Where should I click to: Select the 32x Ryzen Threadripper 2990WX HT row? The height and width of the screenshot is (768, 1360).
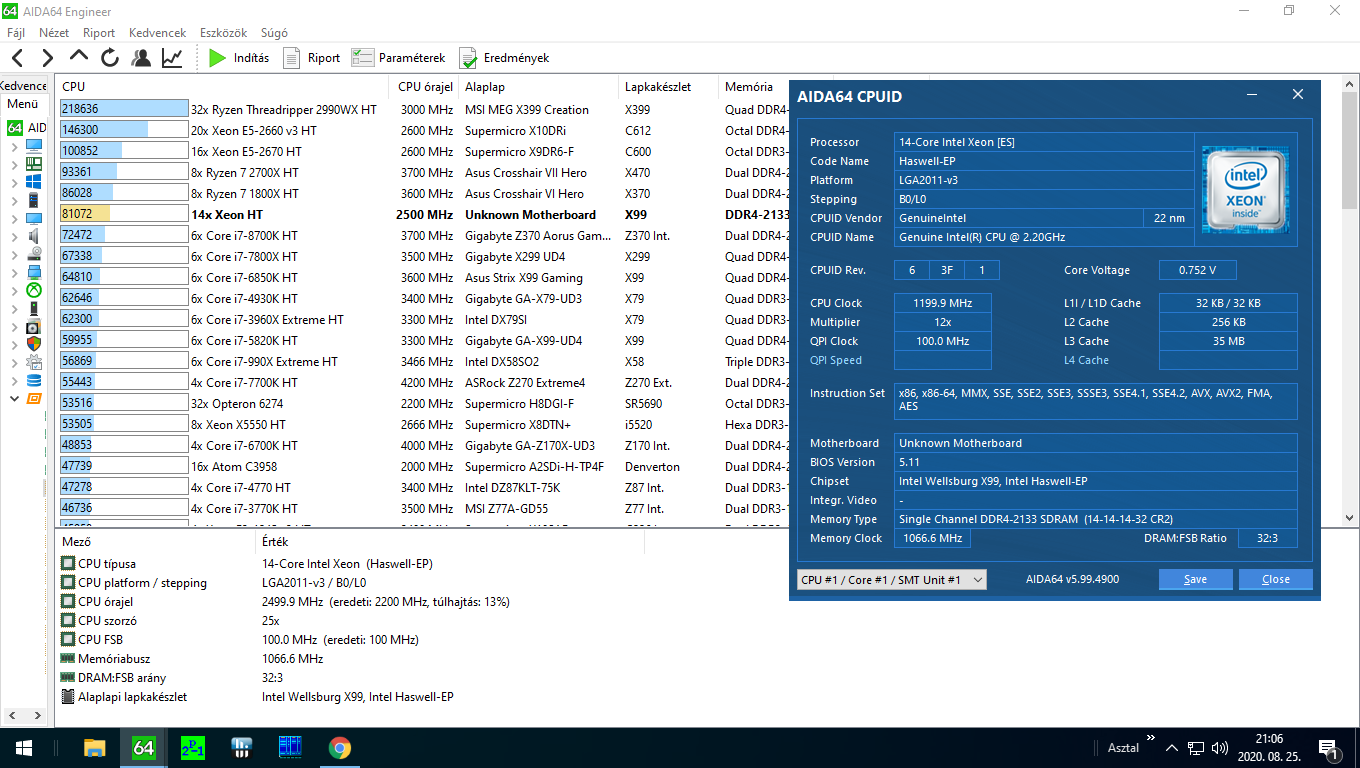point(423,110)
